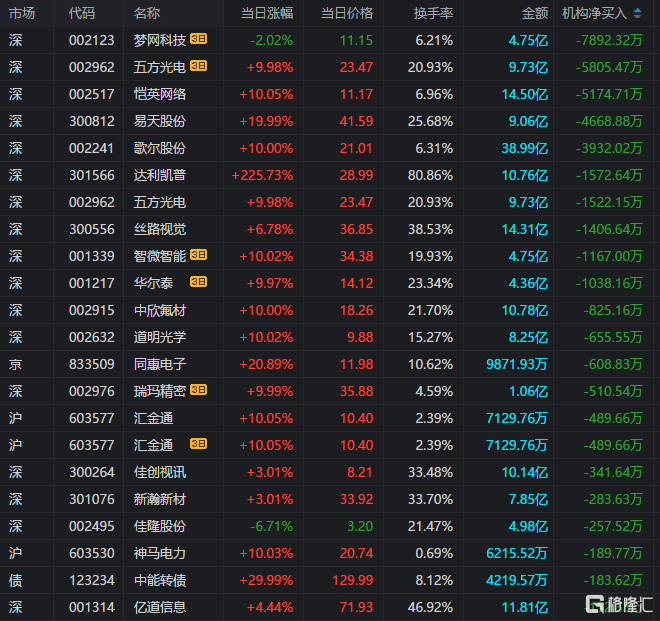Click net buy value -183.62万
This screenshot has height=621, width=660.
pos(613,580)
